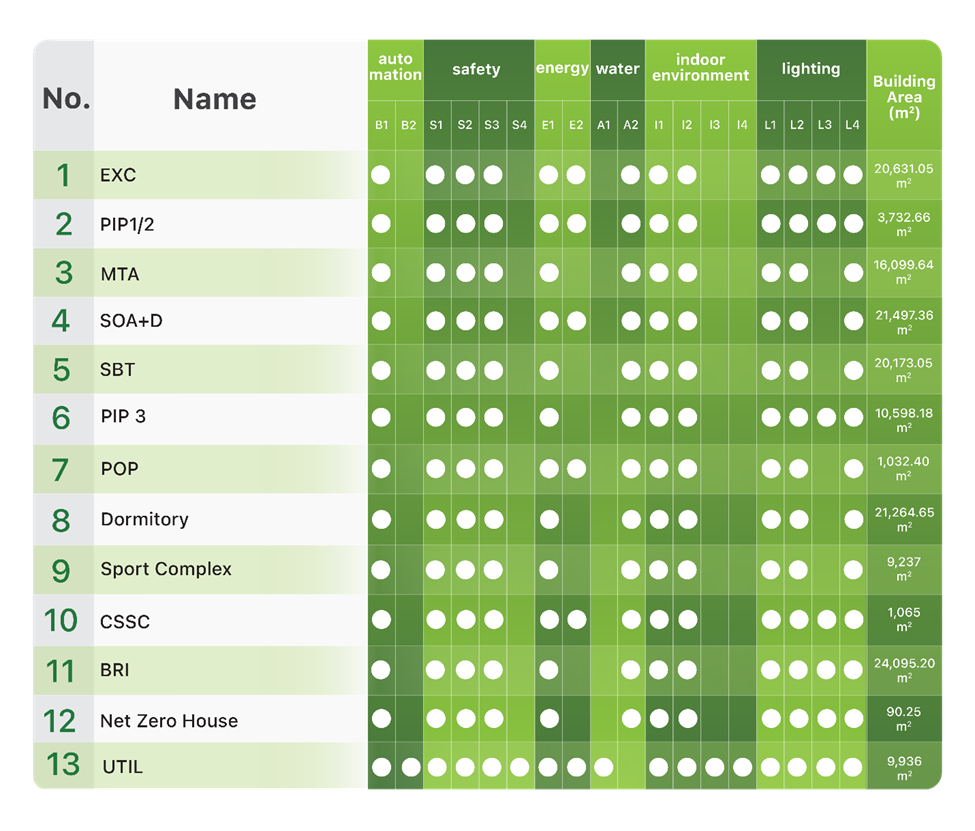Screen dimensions: 975x831
Task: Select the Name column header
Action: [215, 99]
